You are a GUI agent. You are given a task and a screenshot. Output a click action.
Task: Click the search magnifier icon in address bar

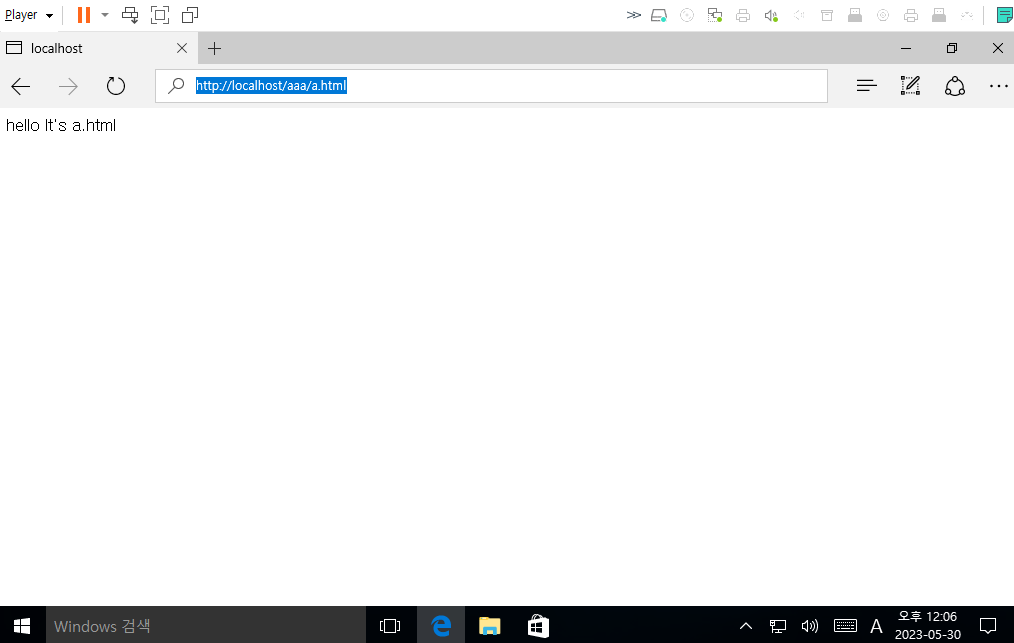(x=176, y=85)
